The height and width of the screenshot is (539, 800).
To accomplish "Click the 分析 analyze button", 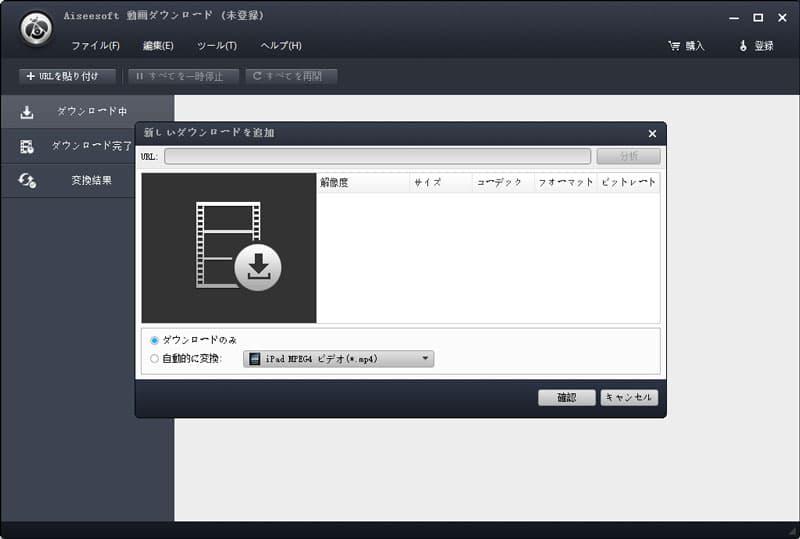I will 629,156.
